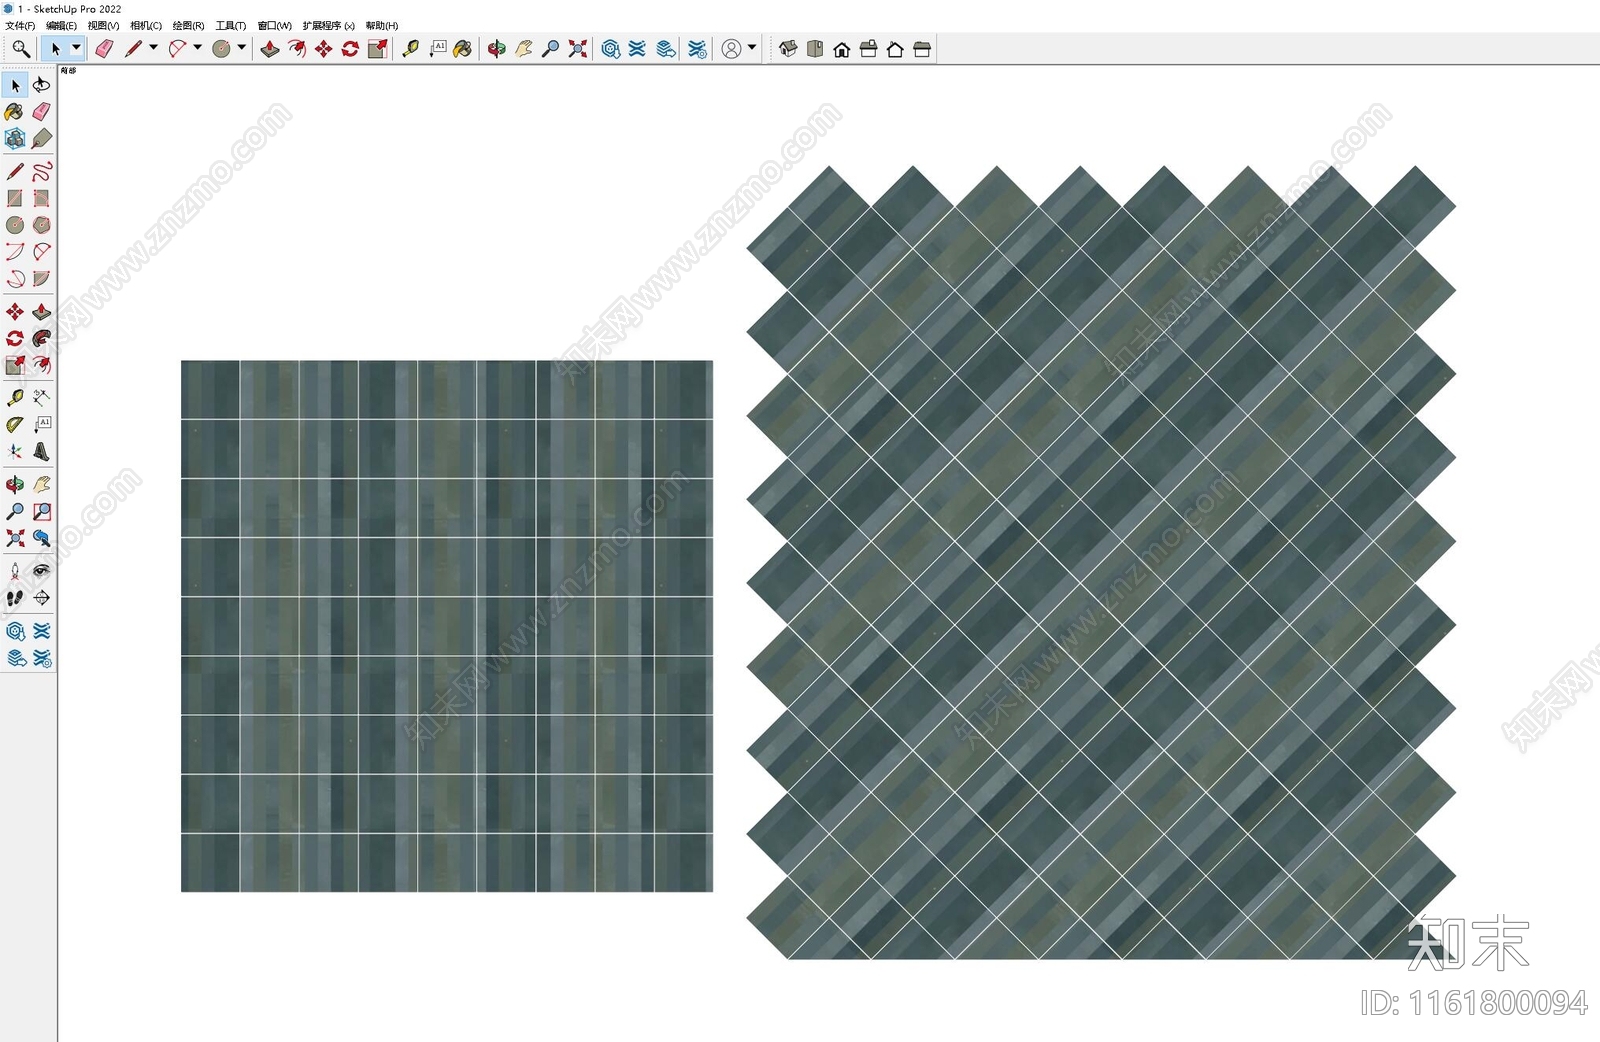This screenshot has width=1600, height=1042.
Task: Switch to the Right view
Action: (869, 48)
